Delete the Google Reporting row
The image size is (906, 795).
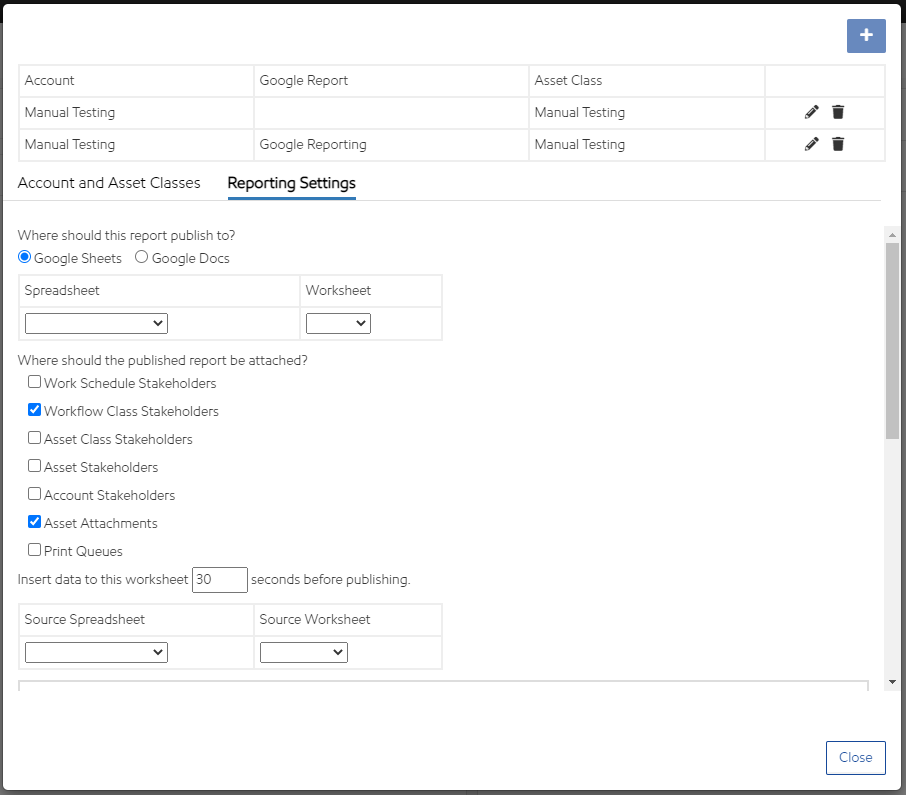(838, 144)
